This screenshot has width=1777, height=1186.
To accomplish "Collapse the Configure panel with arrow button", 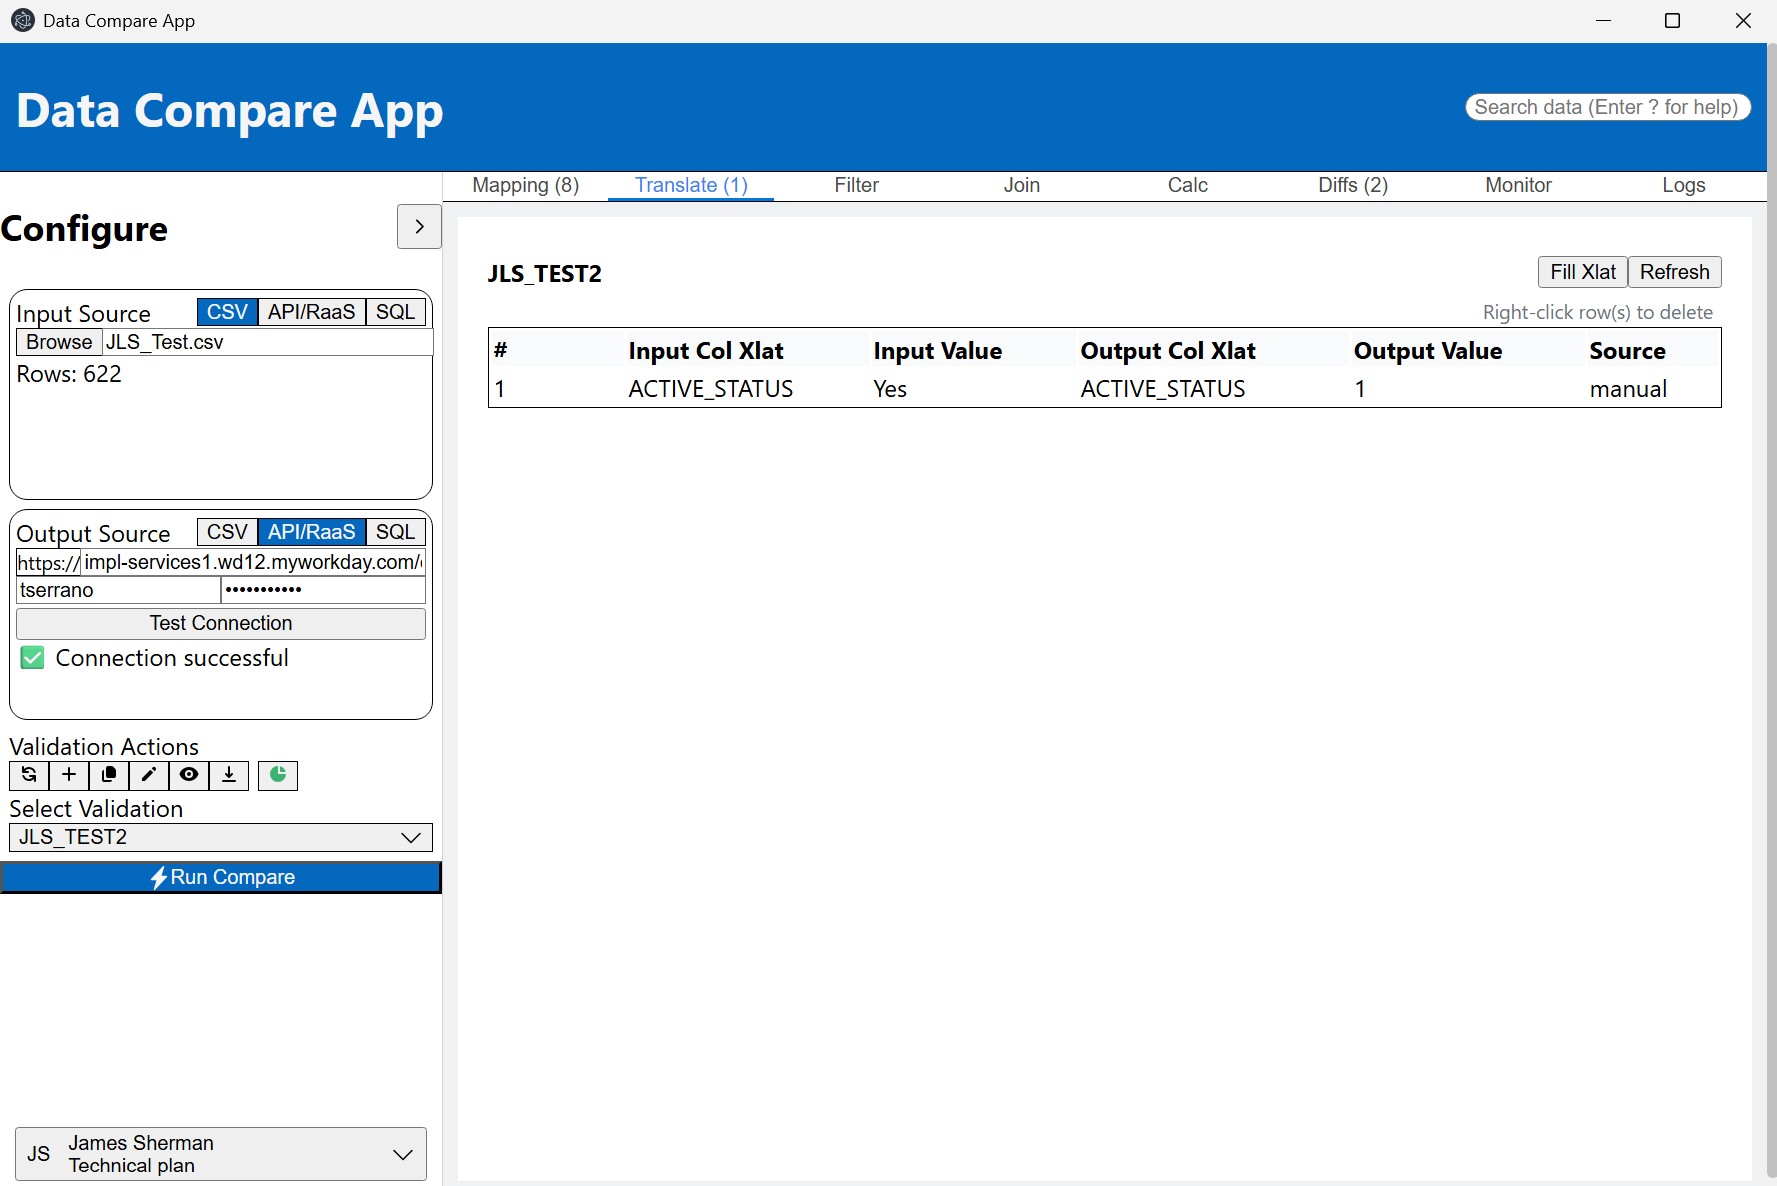I will coord(419,227).
